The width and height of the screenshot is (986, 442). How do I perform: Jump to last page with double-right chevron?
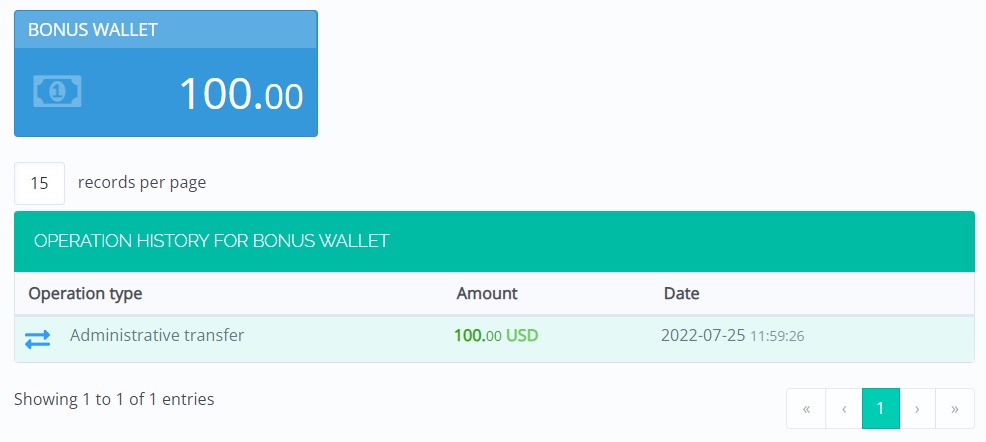pyautogui.click(x=954, y=408)
